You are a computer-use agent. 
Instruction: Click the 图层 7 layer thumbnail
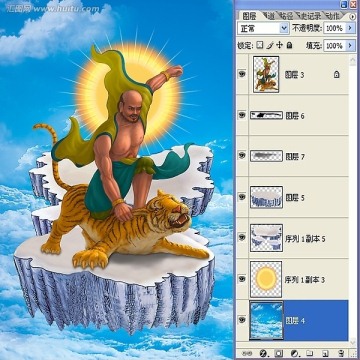(266, 156)
